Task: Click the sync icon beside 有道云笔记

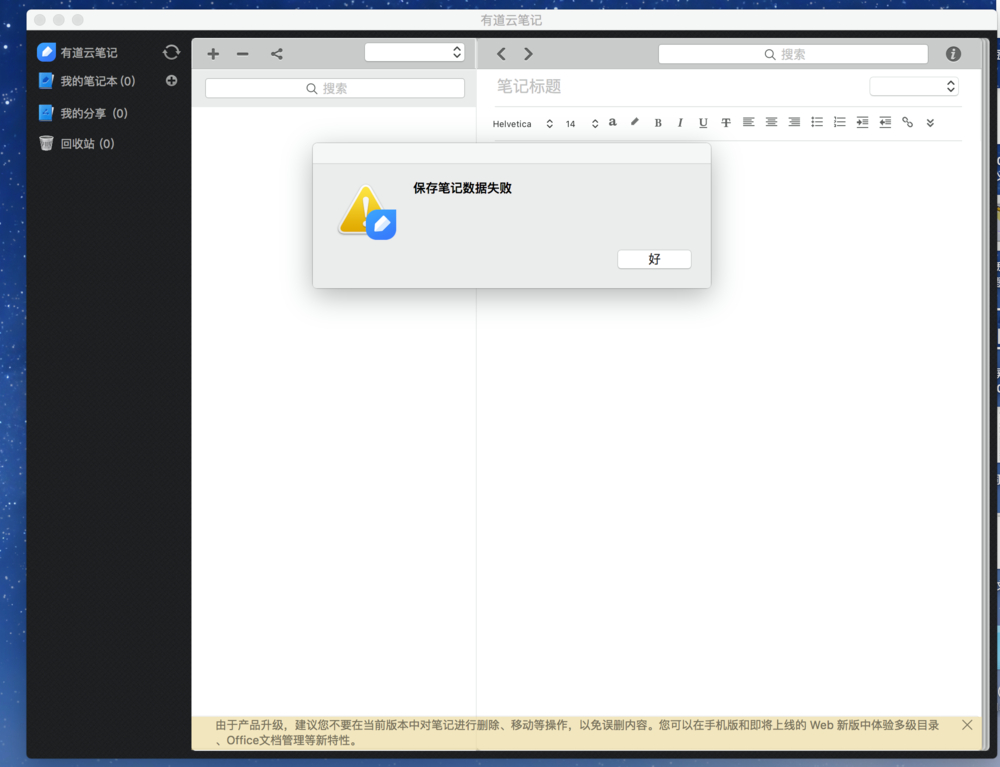Action: point(171,52)
